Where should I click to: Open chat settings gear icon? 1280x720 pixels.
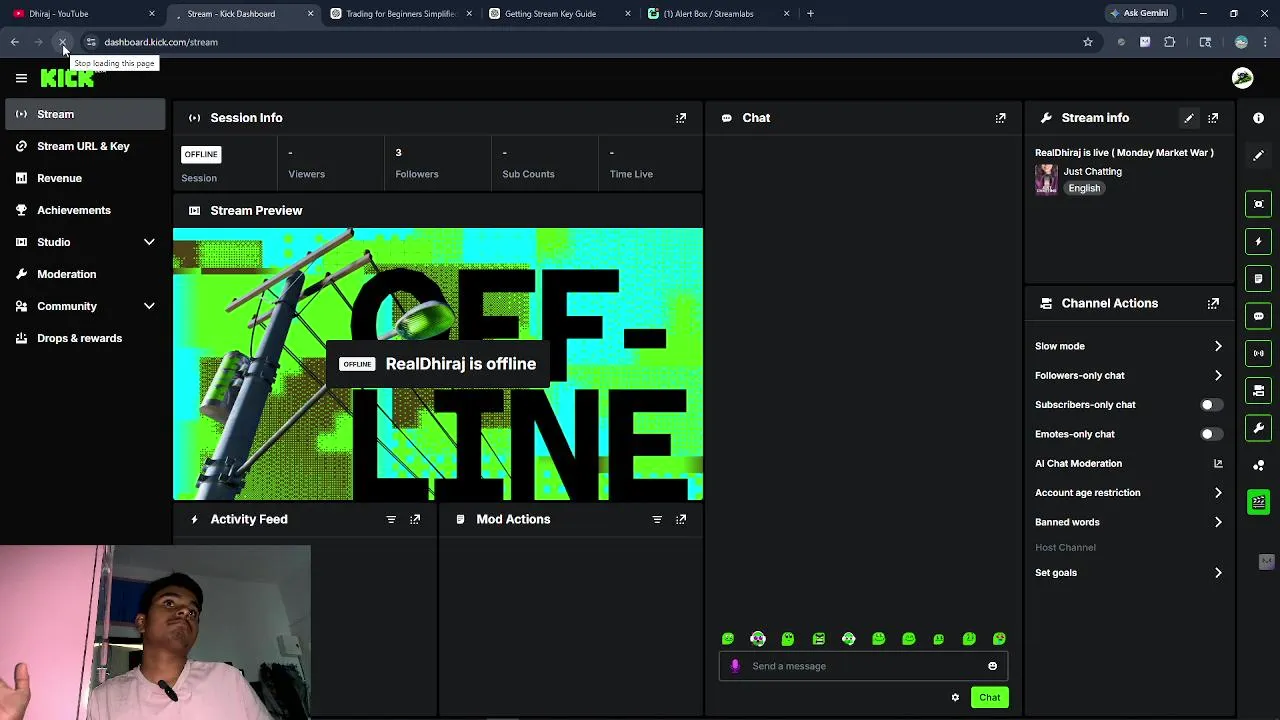coord(955,697)
